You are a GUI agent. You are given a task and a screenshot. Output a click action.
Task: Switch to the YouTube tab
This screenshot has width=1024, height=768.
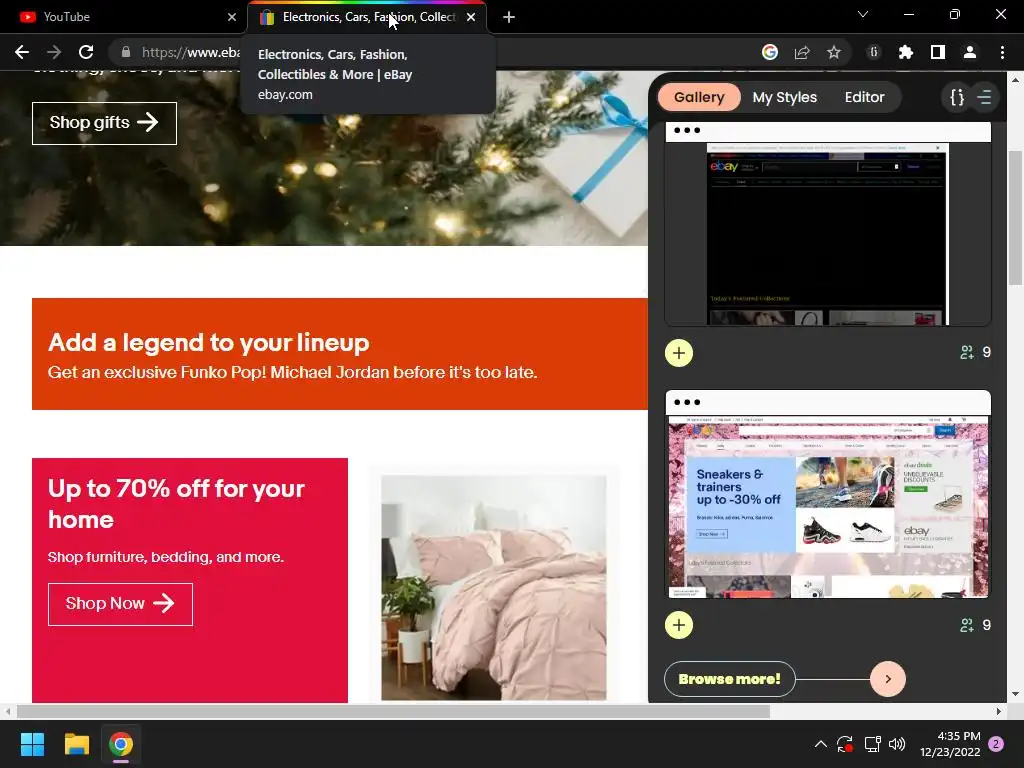point(124,17)
